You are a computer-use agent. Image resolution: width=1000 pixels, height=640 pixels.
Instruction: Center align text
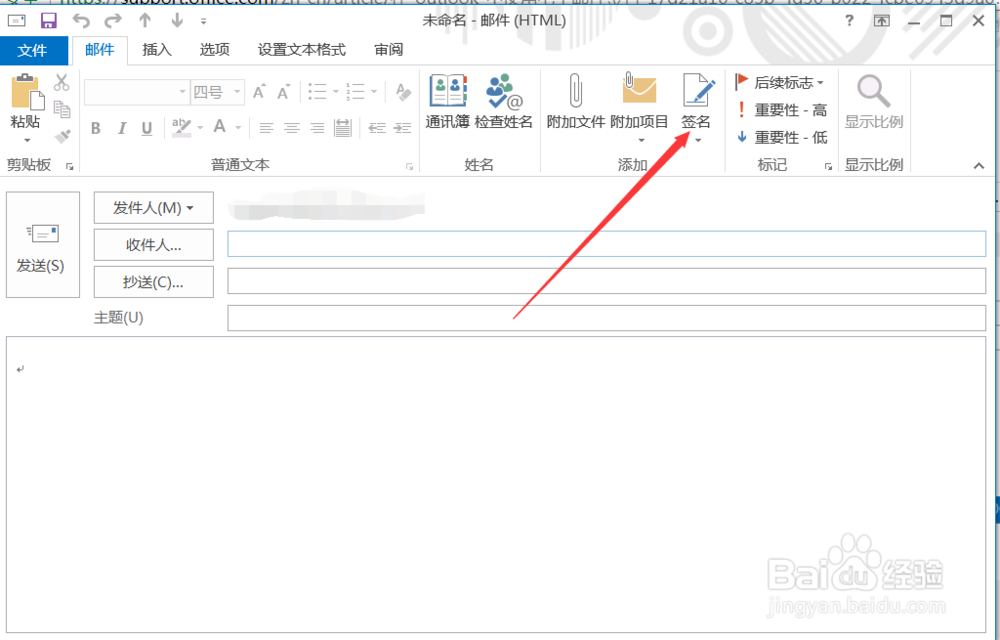point(291,128)
